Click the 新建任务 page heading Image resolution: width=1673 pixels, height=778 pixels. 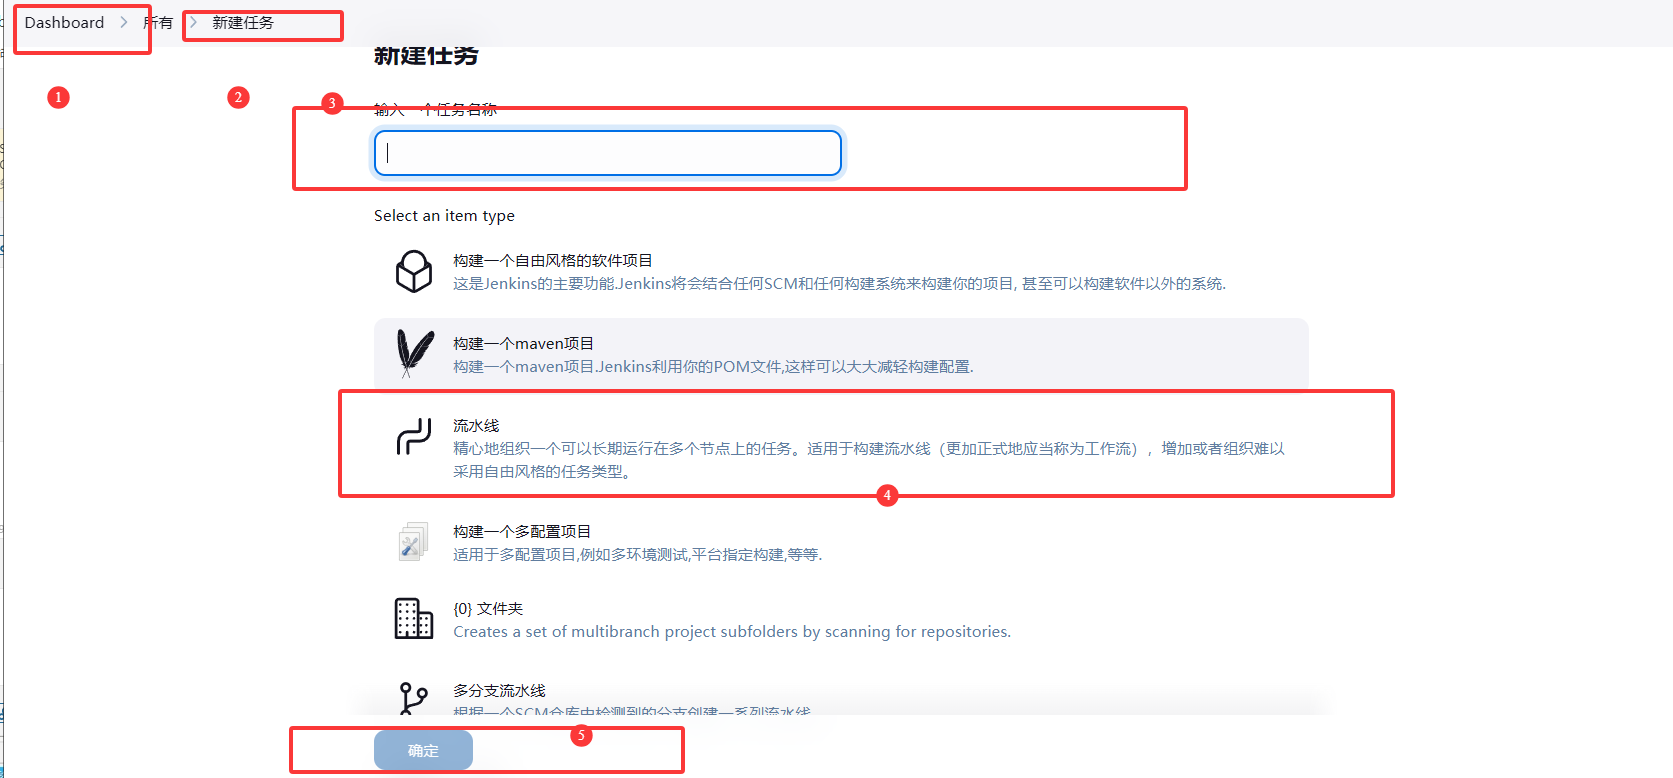426,56
